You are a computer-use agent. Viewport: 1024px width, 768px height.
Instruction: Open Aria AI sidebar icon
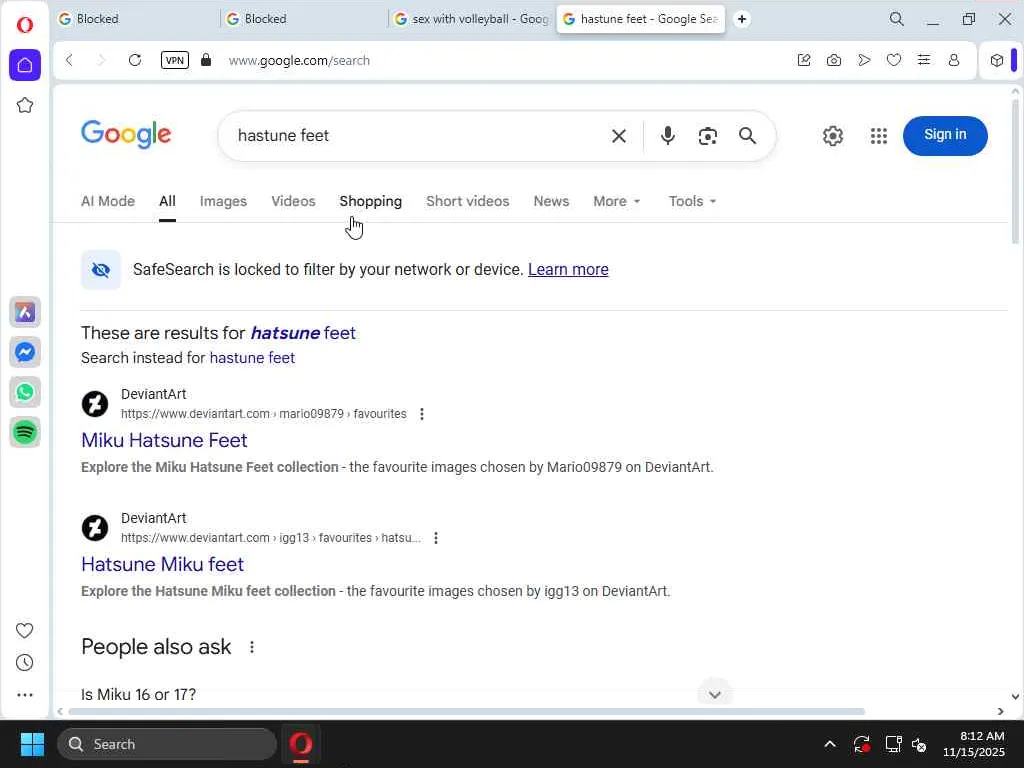25,312
